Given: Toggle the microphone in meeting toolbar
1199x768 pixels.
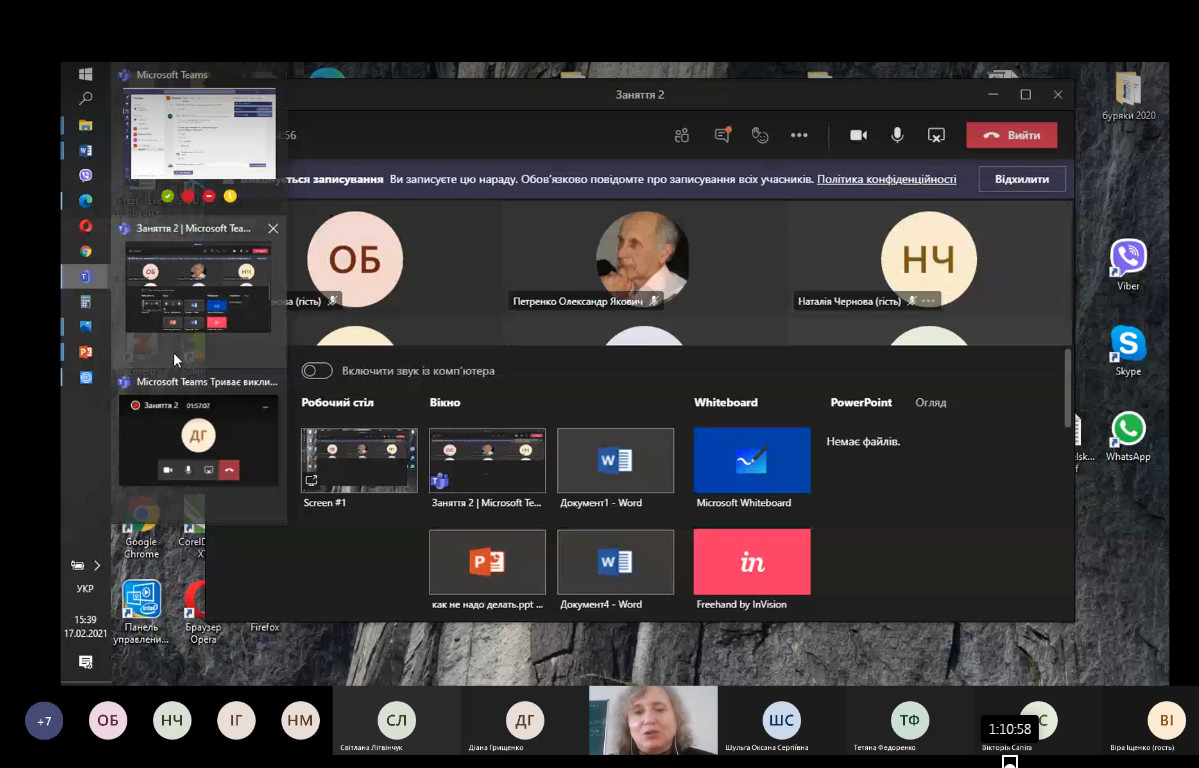Looking at the screenshot, I should point(897,135).
